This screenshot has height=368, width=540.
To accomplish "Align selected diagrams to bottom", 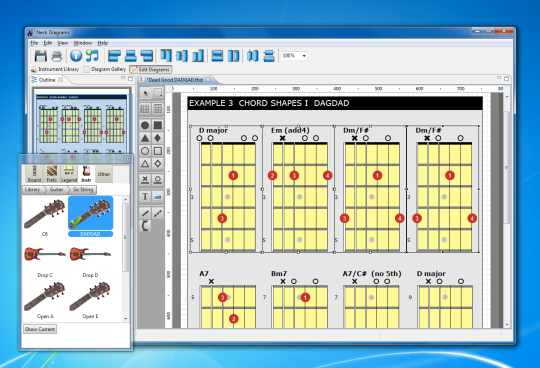I will point(198,55).
